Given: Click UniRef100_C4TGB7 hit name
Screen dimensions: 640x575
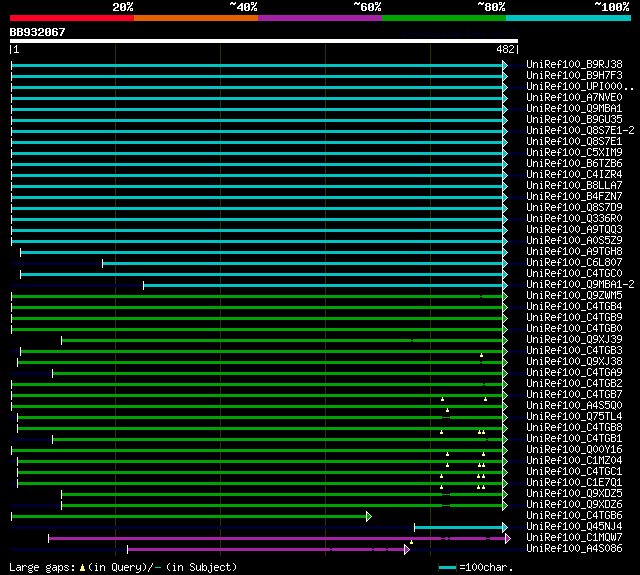Looking at the screenshot, I should click(x=574, y=395).
